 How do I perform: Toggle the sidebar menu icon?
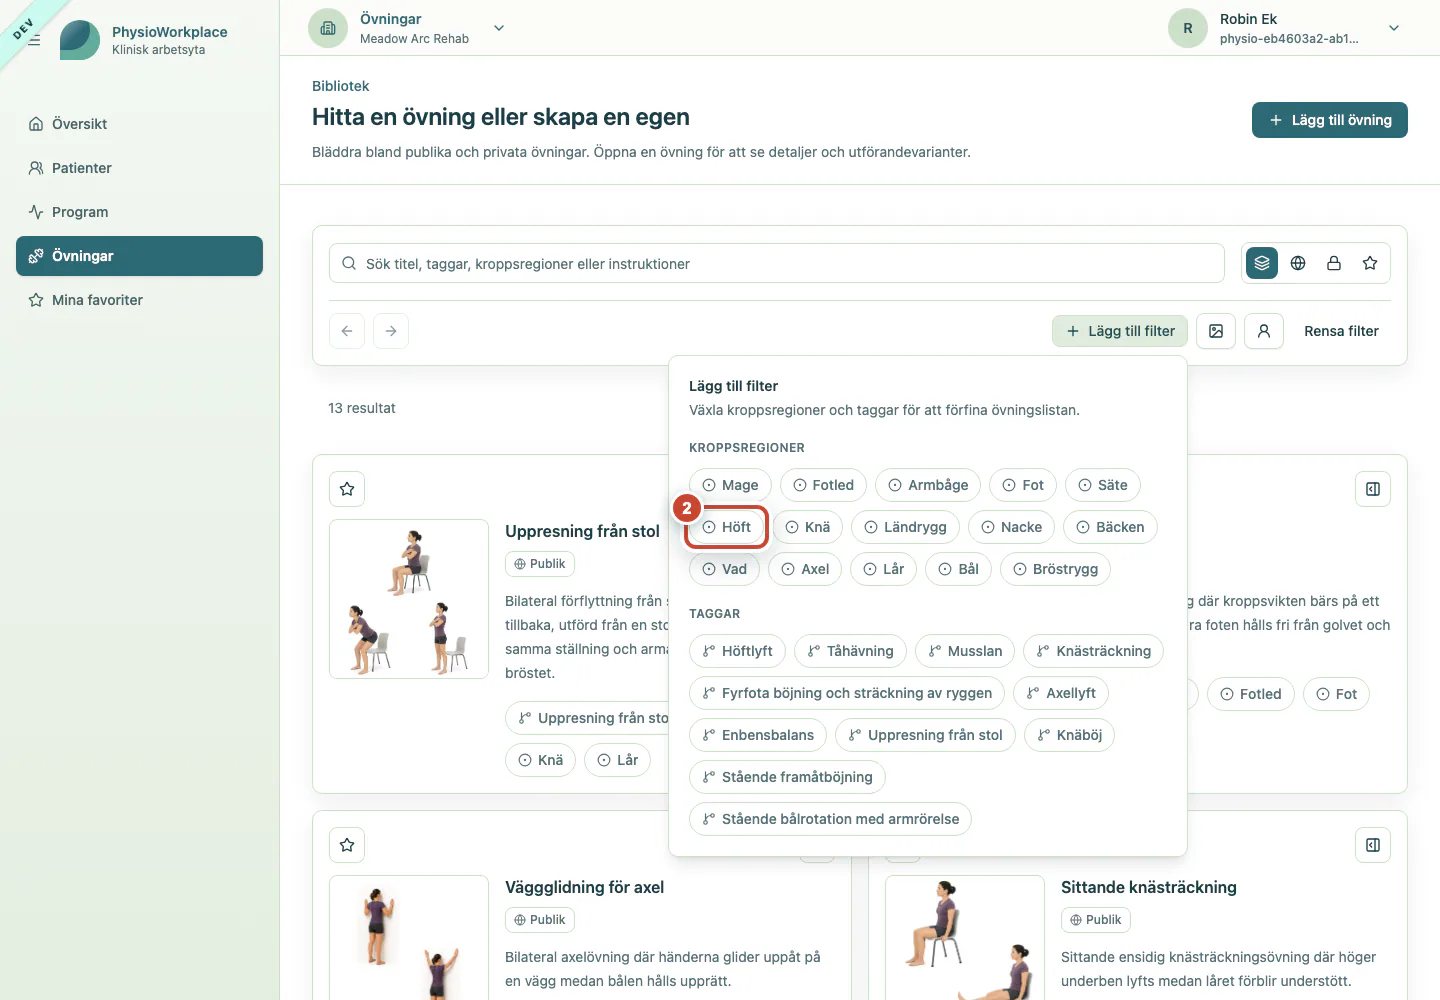tap(34, 40)
